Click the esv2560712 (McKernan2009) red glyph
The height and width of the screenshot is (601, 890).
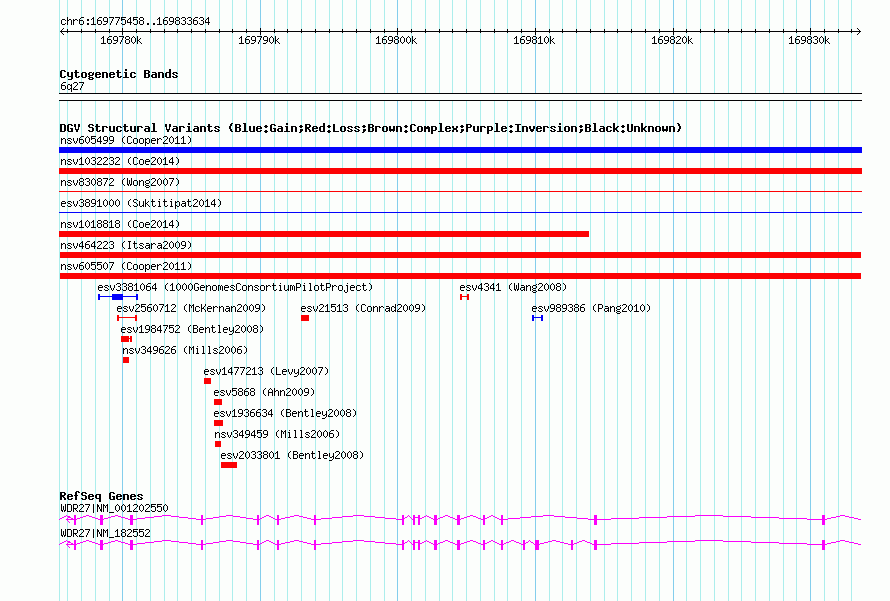127,318
